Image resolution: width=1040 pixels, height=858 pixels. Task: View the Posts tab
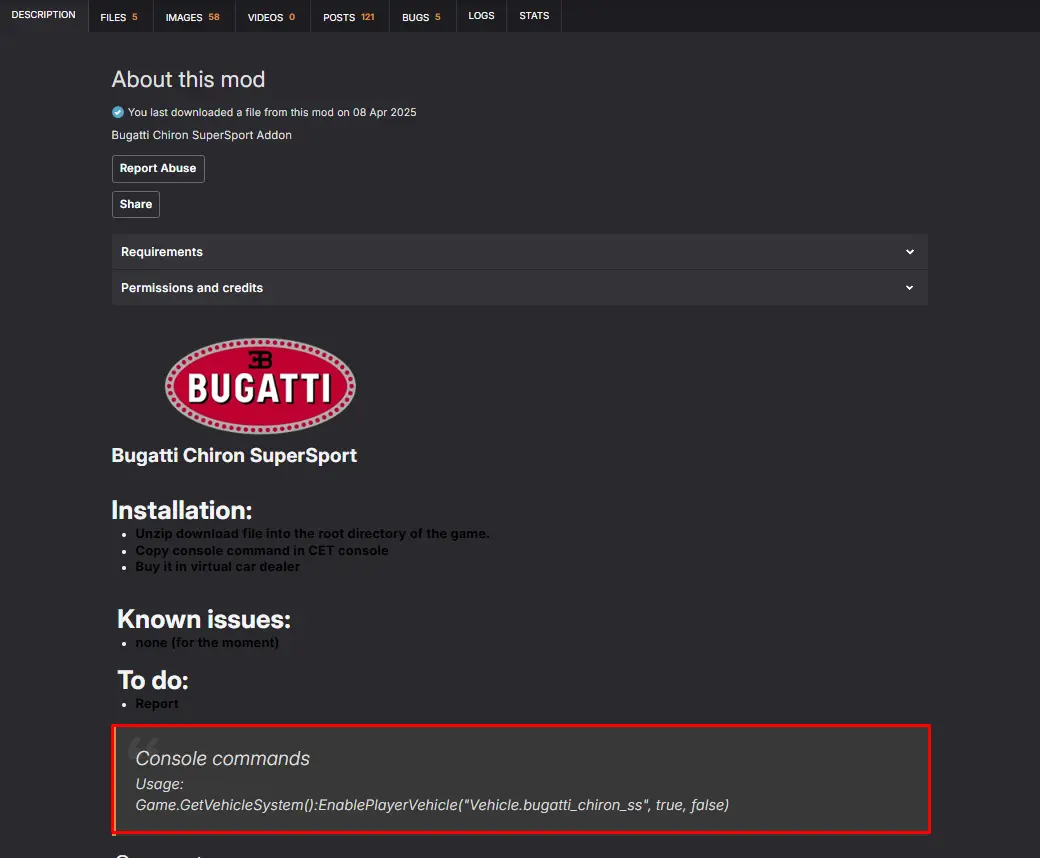coord(349,17)
